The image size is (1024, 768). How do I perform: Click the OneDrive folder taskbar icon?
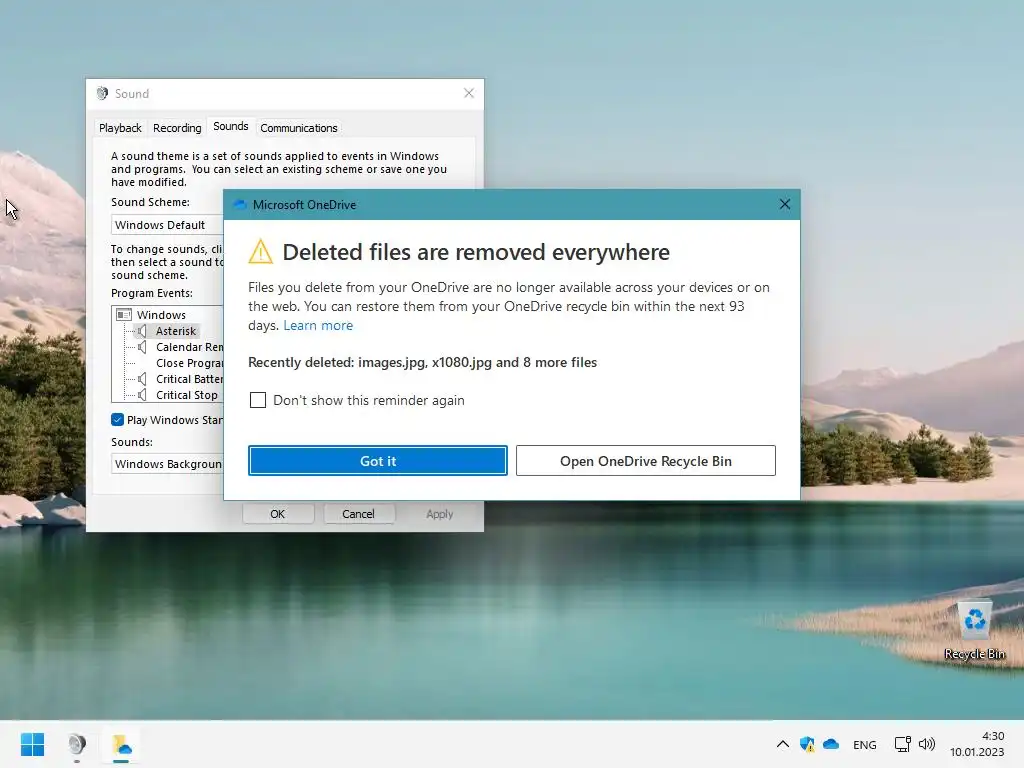[121, 744]
